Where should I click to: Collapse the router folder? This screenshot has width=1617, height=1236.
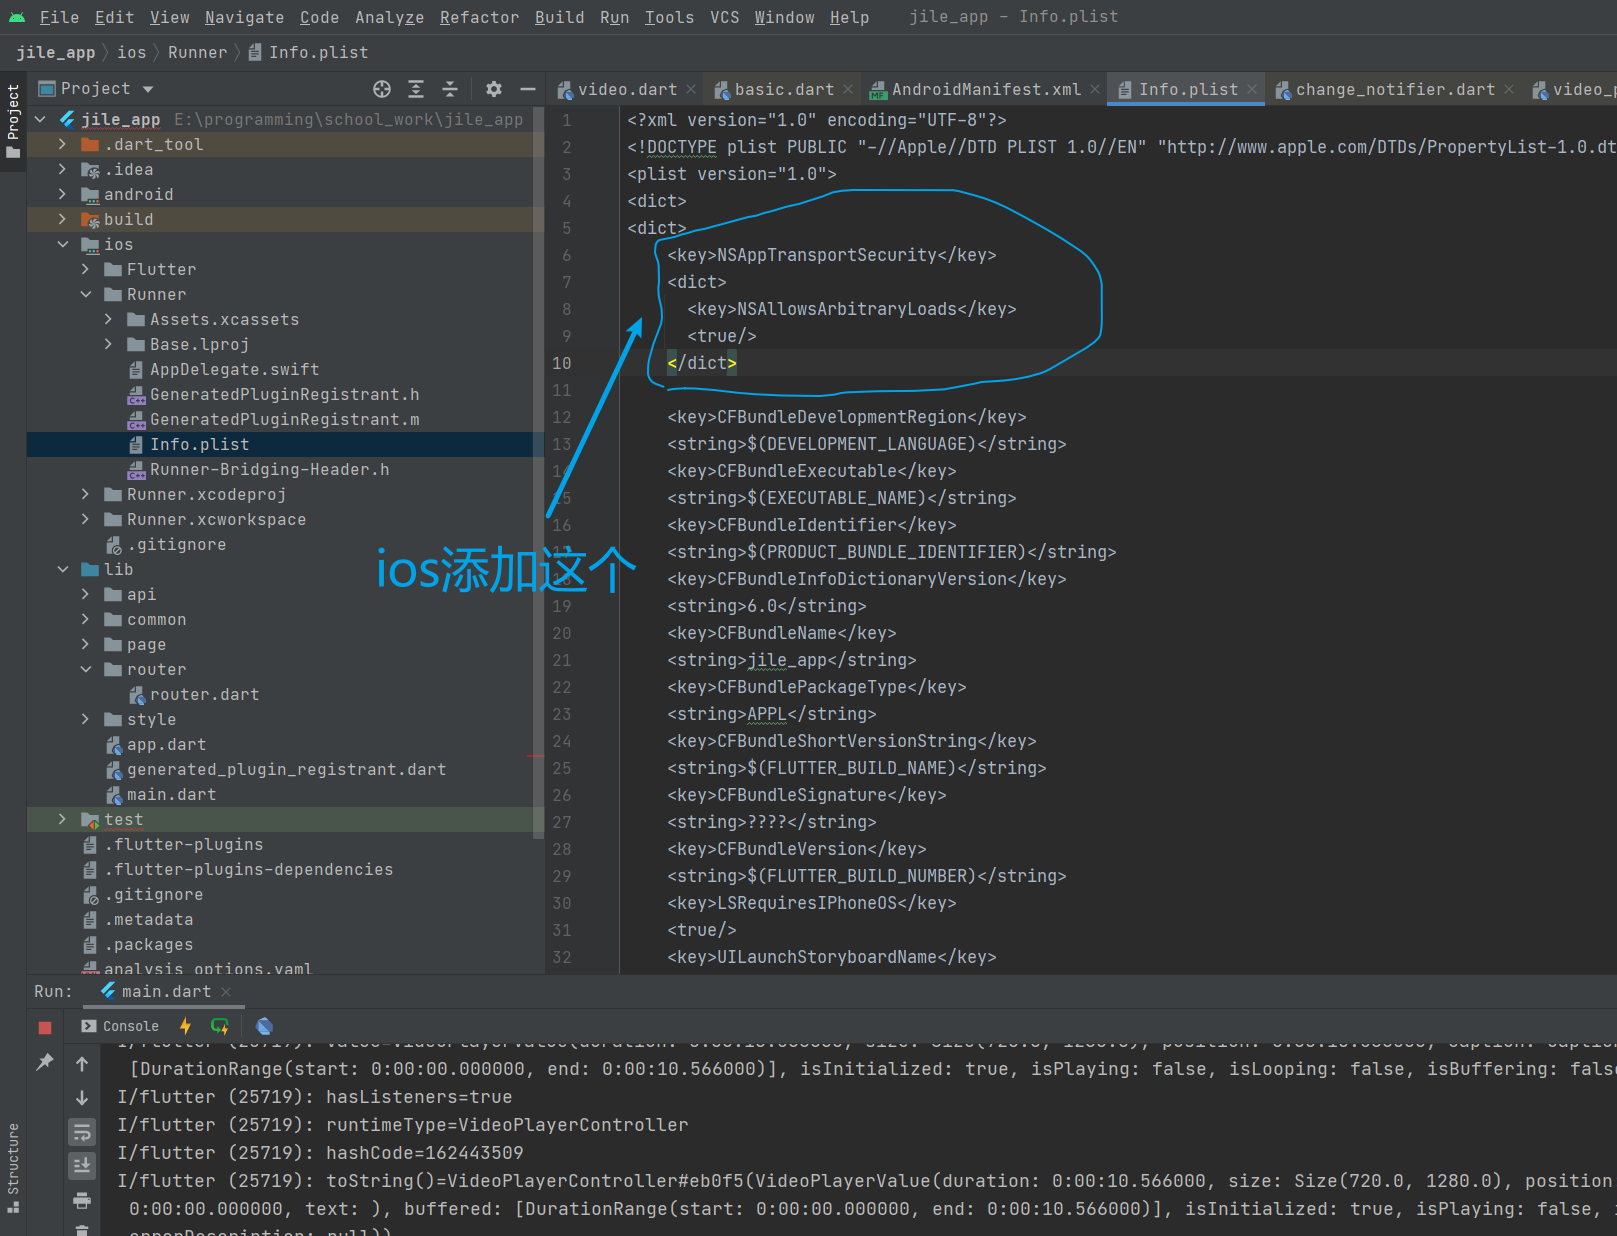[86, 669]
